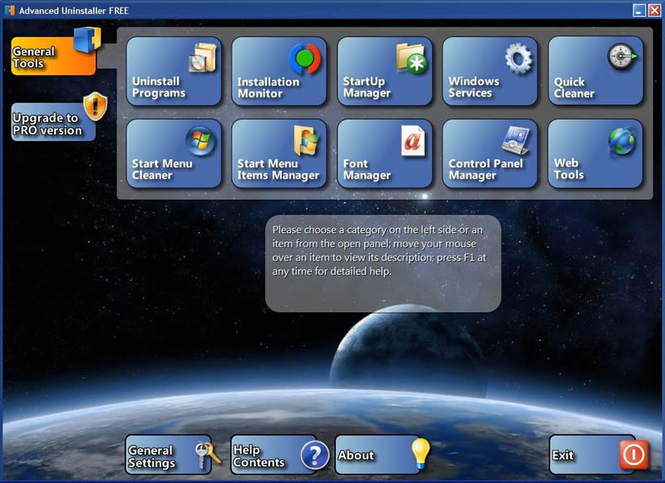Click the red Exit power icon

634,455
